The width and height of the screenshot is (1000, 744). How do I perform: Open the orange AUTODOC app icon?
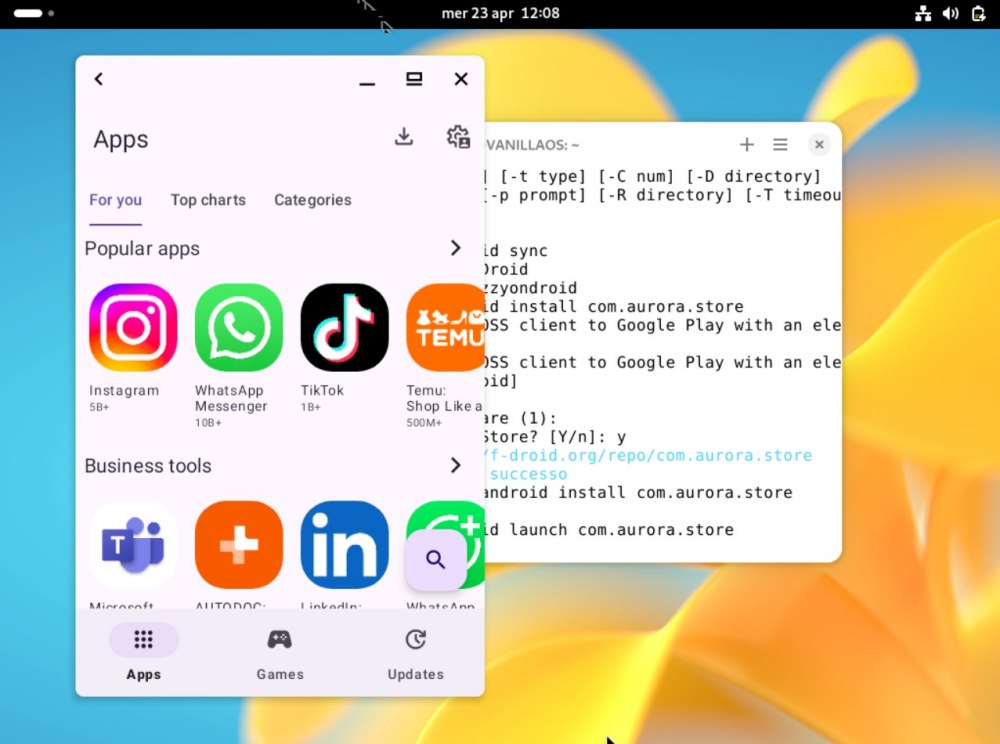(239, 544)
